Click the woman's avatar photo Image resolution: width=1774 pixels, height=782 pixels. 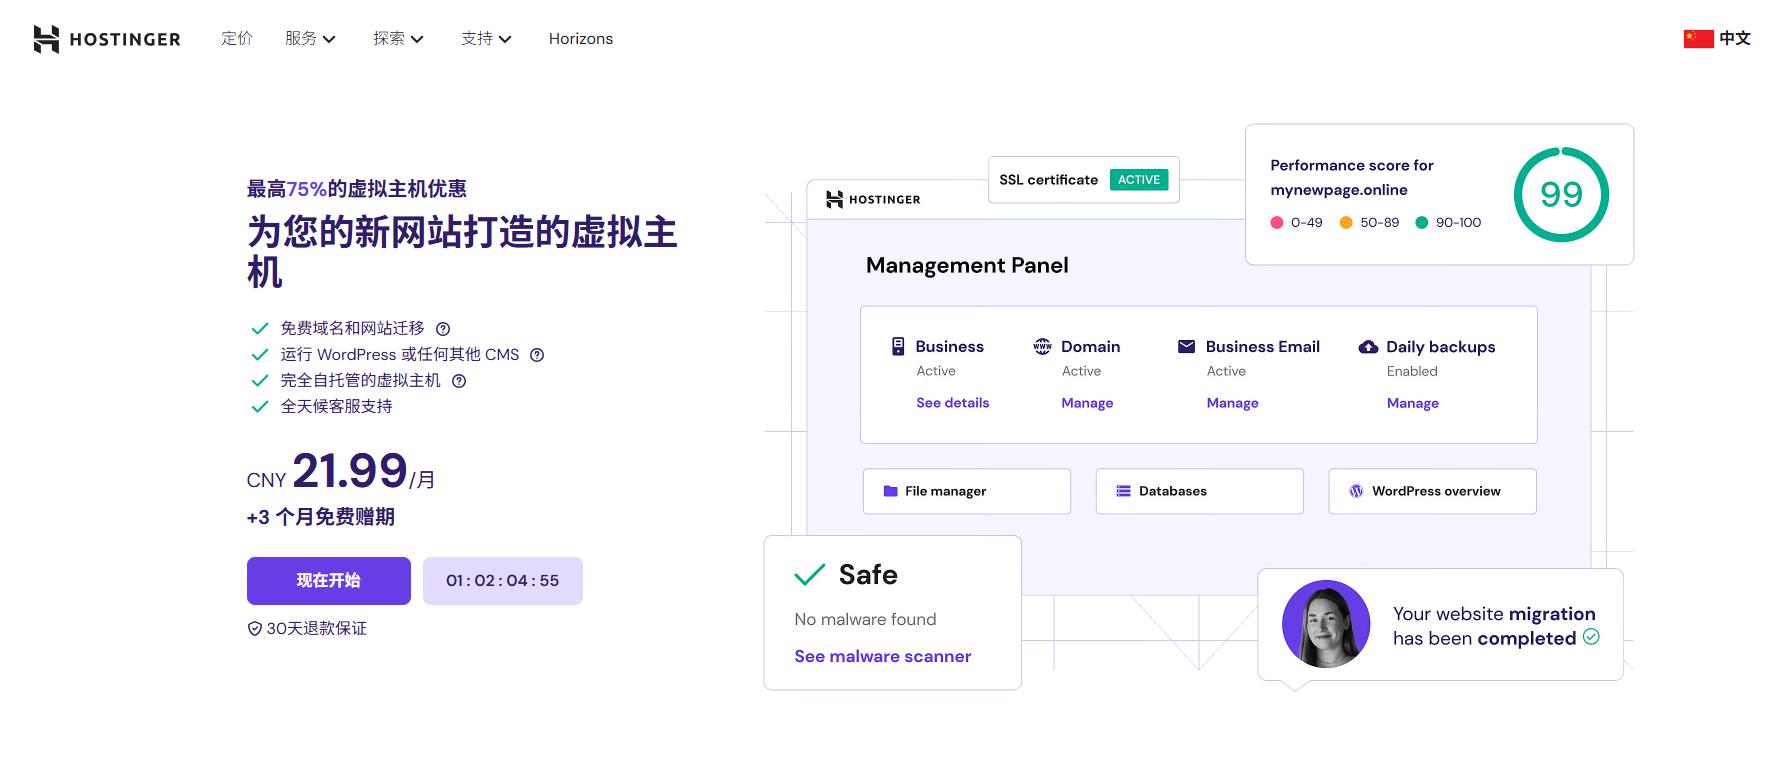click(x=1325, y=624)
